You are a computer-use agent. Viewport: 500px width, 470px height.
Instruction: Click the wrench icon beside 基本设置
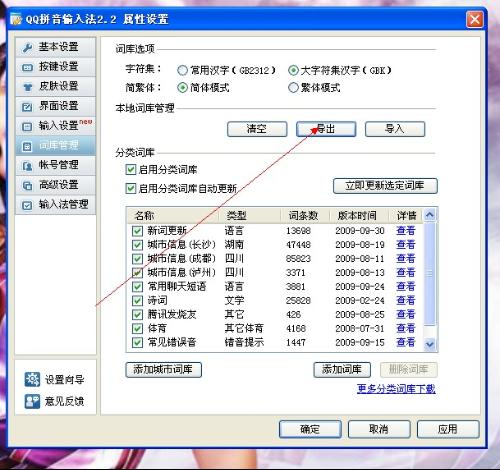[27, 48]
